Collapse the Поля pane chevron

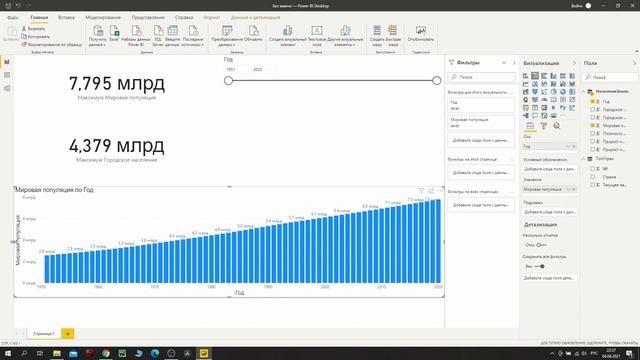click(634, 63)
